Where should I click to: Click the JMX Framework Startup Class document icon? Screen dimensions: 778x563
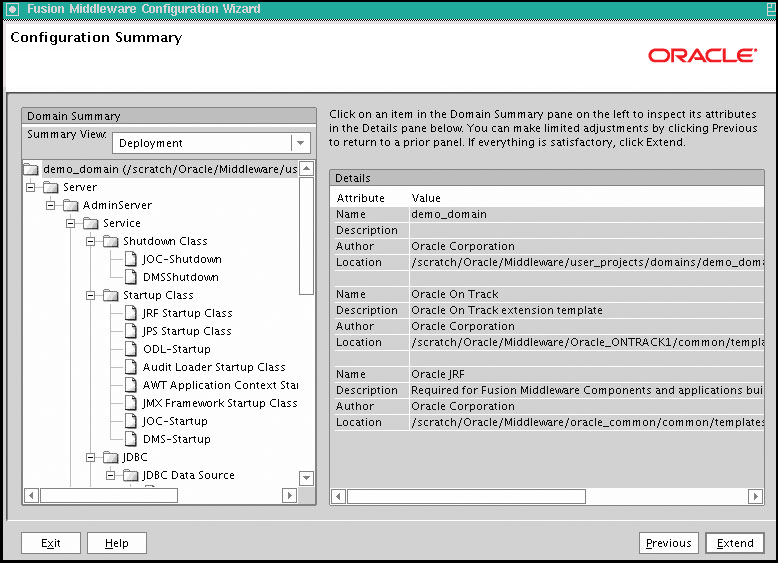(131, 403)
